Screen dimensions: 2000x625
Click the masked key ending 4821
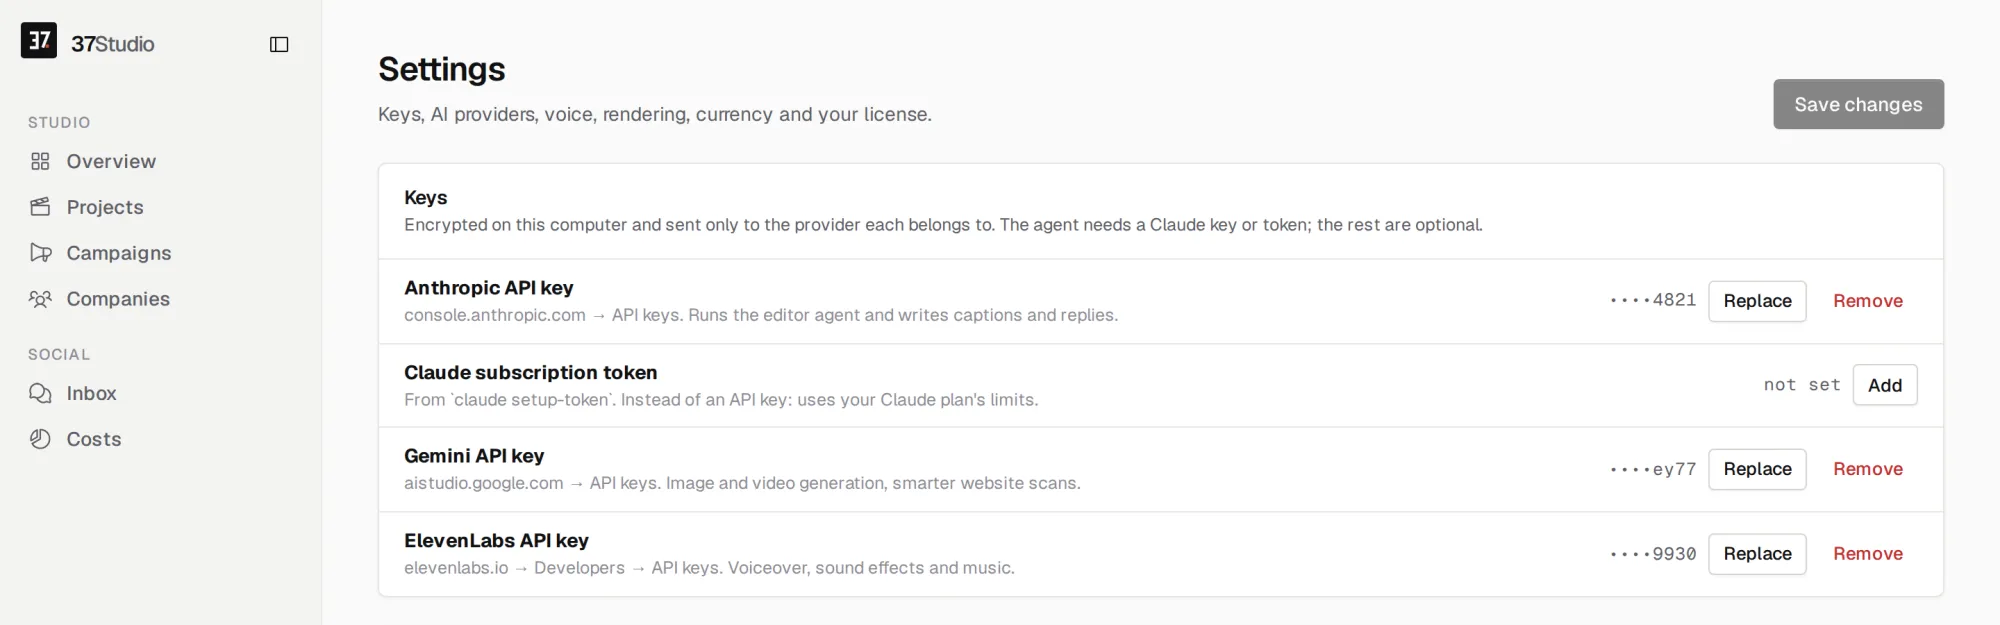tap(1653, 300)
